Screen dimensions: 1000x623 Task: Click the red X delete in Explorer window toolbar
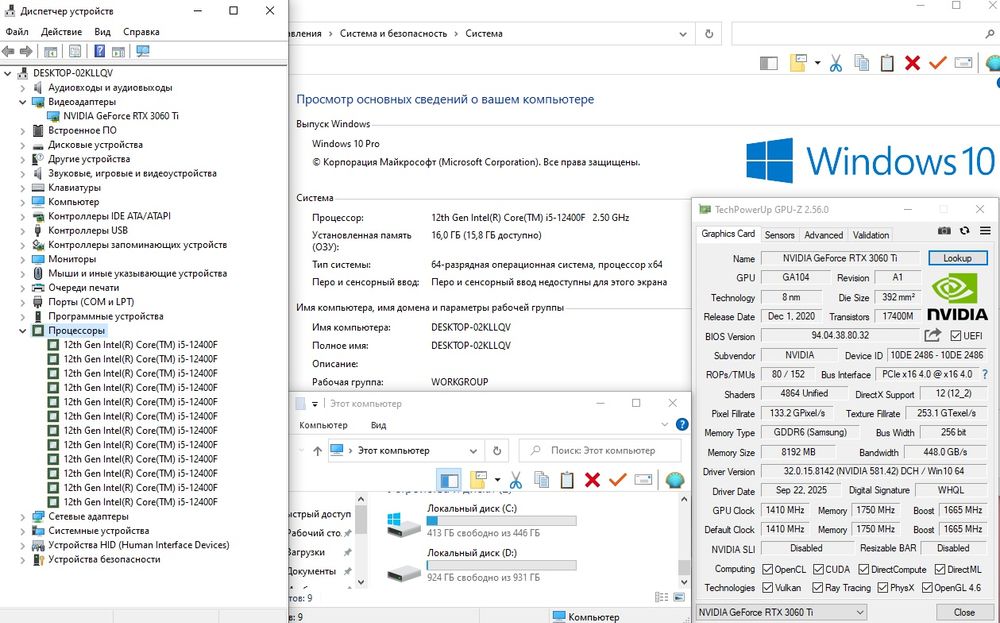592,480
